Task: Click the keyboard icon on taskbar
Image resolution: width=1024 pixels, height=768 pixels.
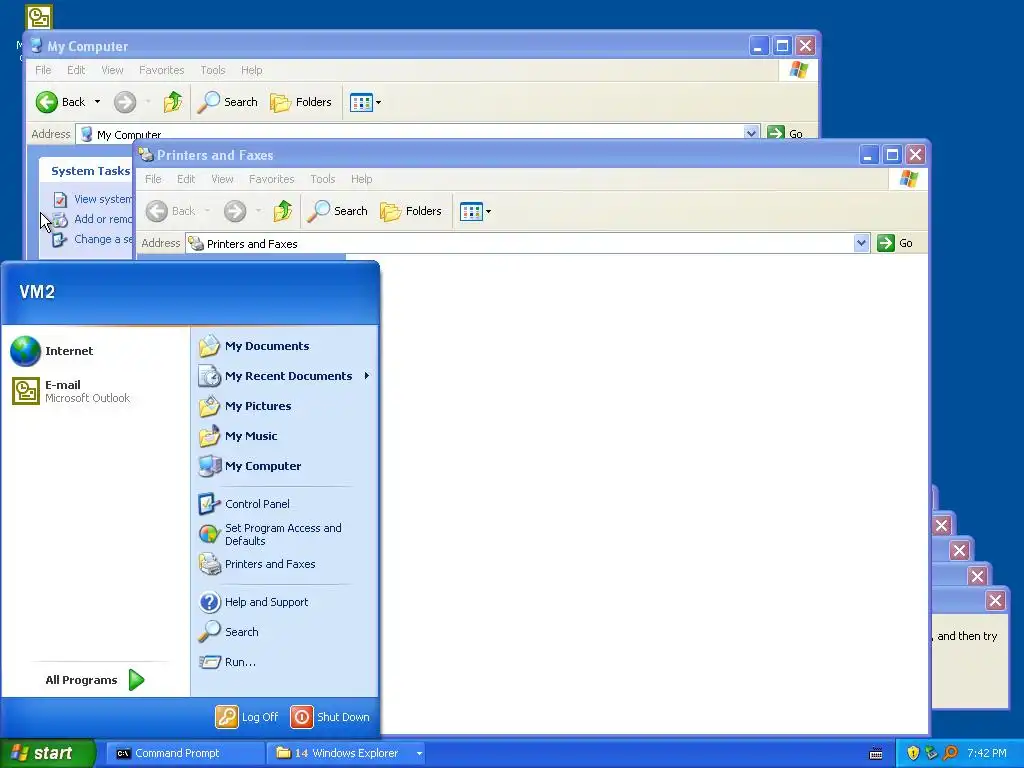Action: 876,754
